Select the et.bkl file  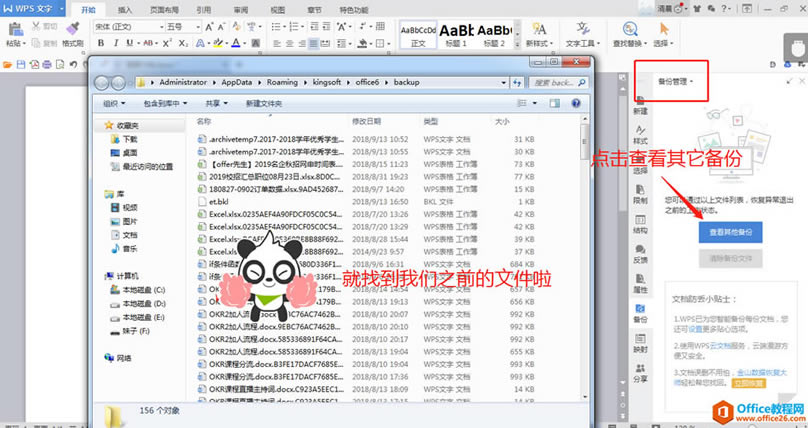[x=218, y=202]
